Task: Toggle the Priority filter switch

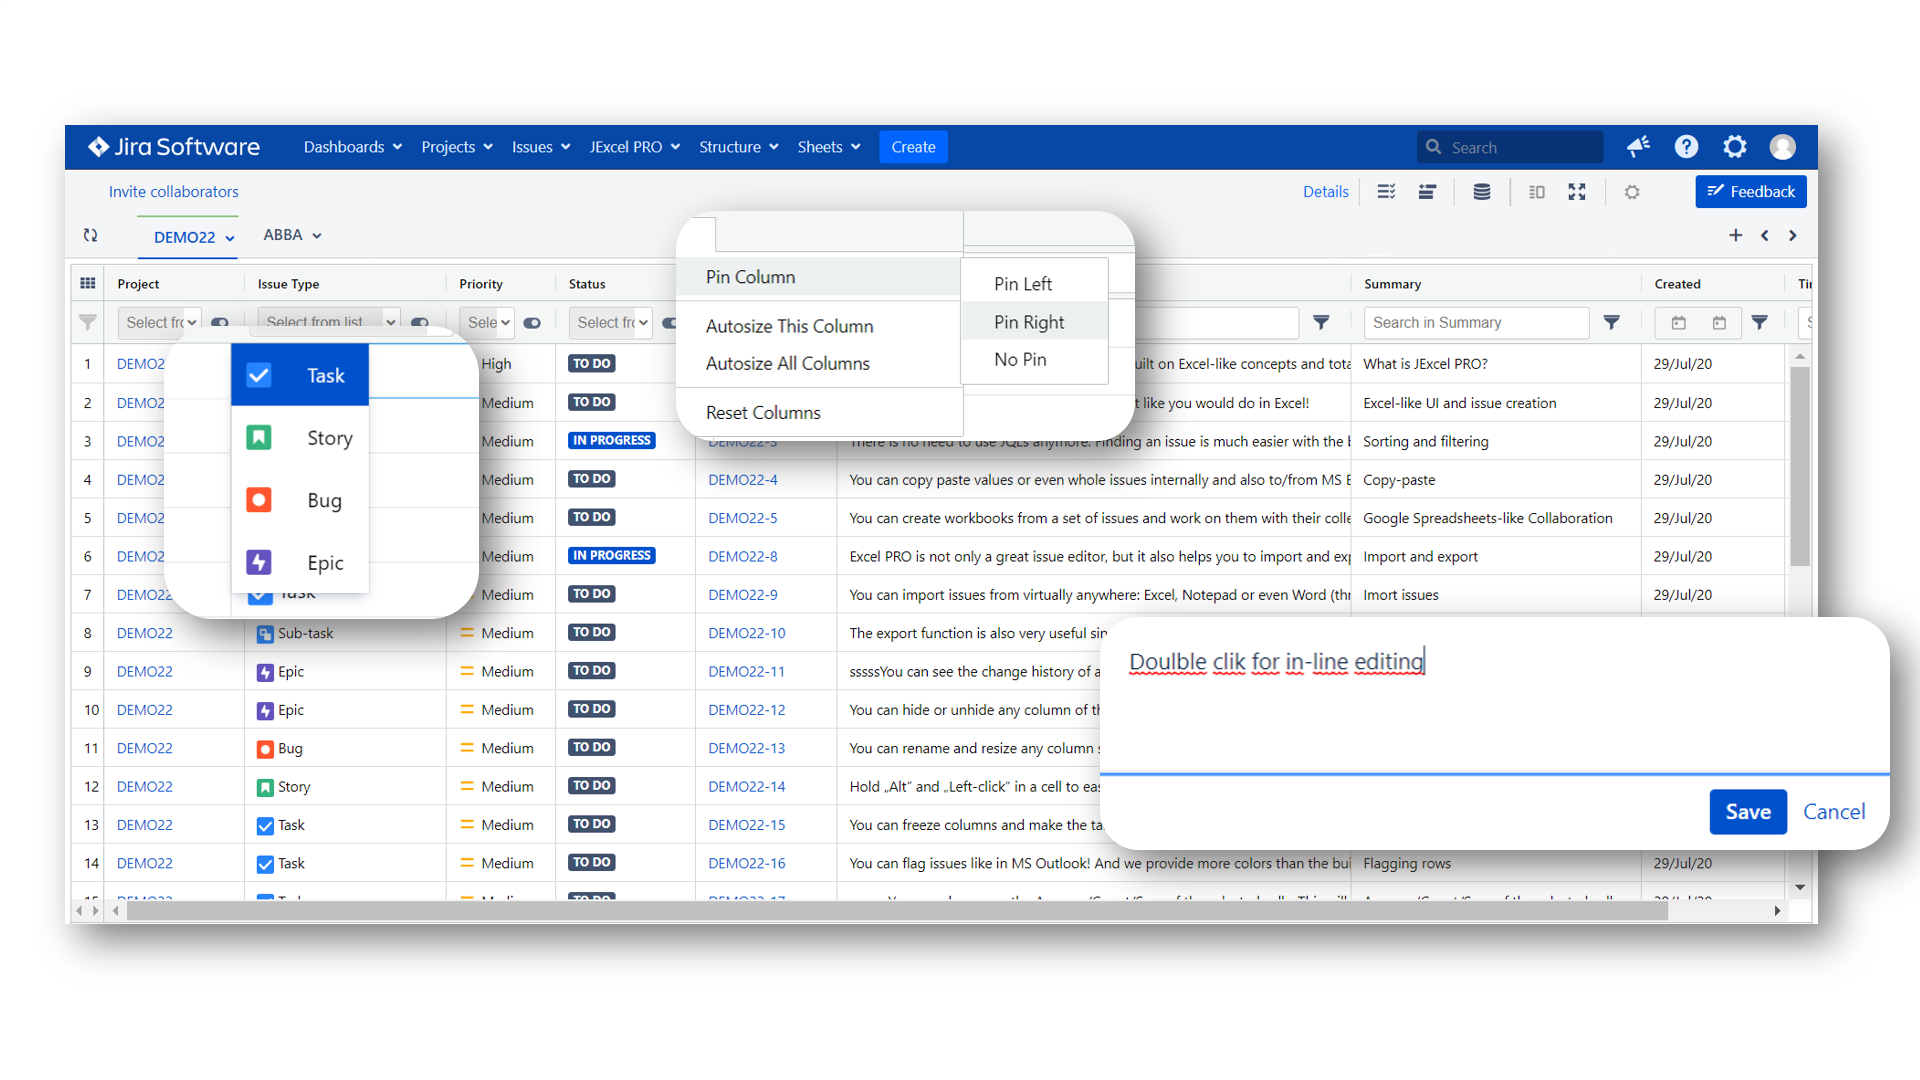Action: tap(532, 322)
